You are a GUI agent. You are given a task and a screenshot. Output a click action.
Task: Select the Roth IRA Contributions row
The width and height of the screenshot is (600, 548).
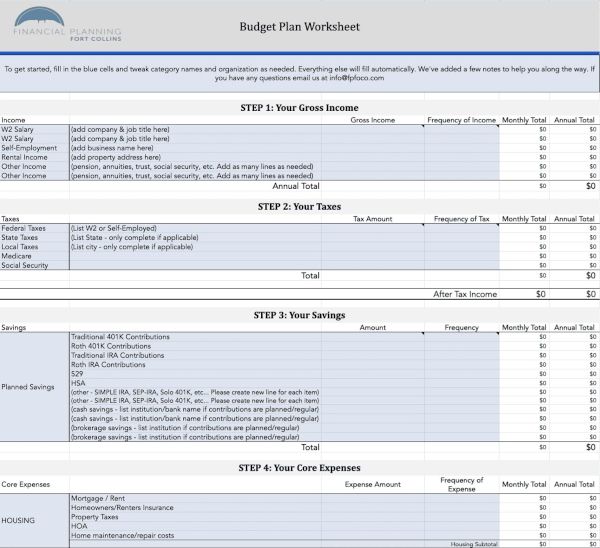[196, 365]
